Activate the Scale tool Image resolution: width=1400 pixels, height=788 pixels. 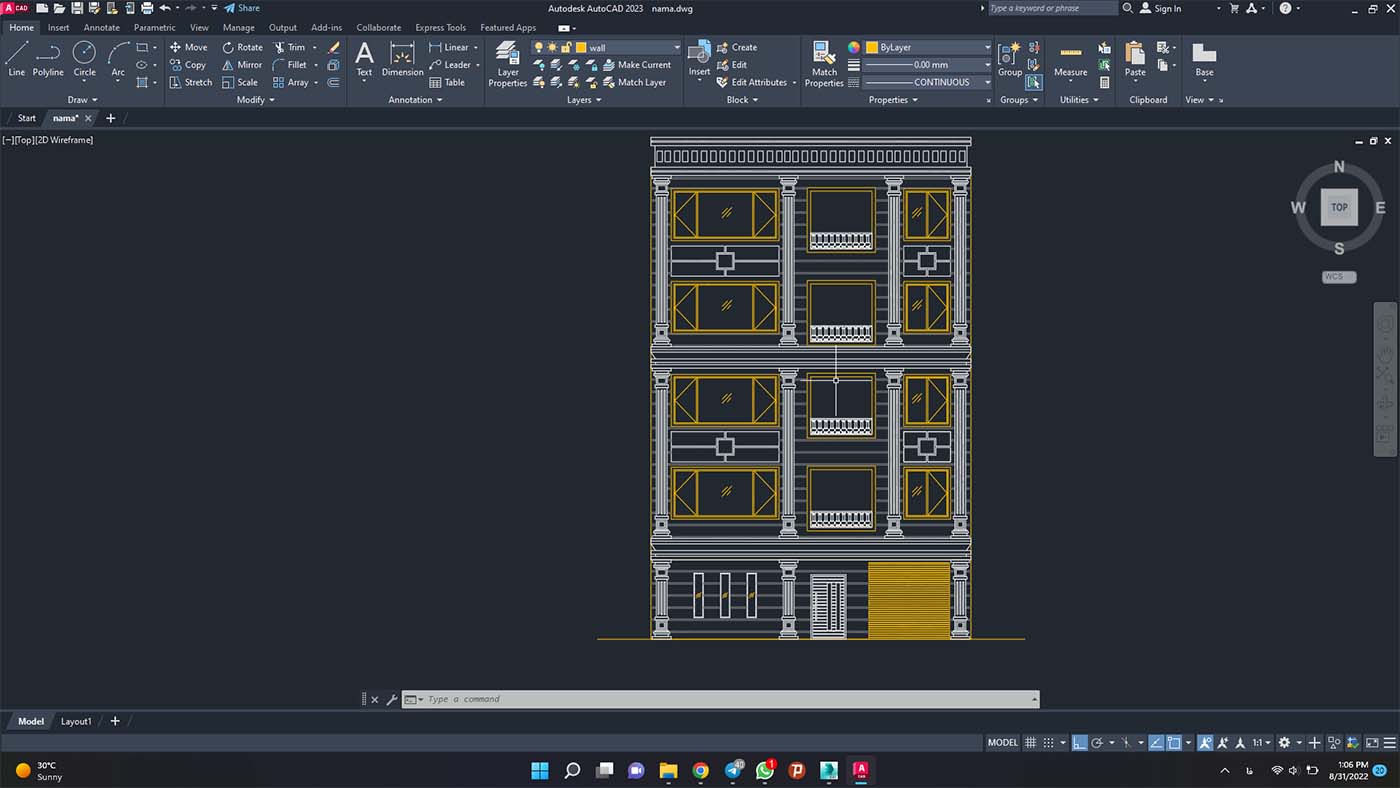click(239, 82)
